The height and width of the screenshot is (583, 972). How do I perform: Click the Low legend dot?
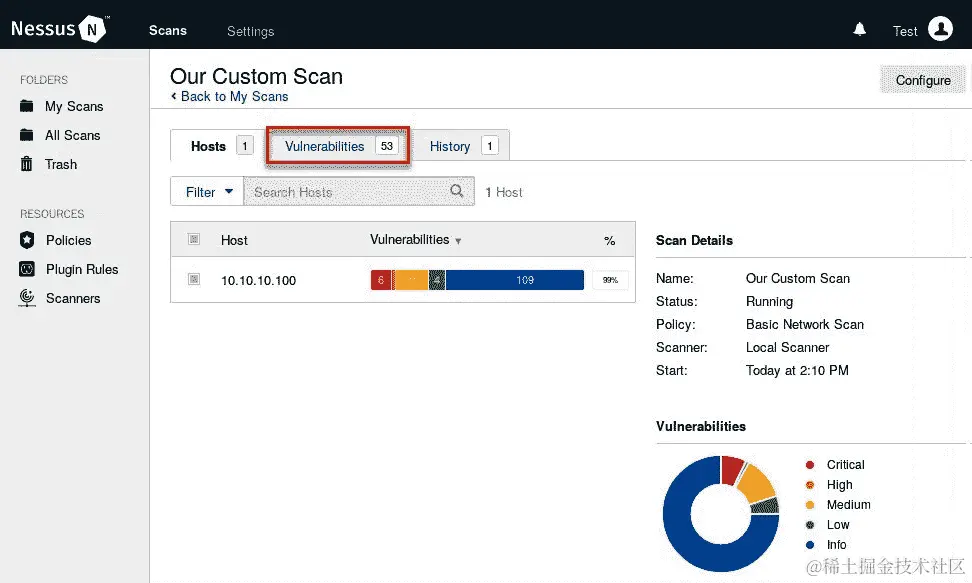pos(810,525)
